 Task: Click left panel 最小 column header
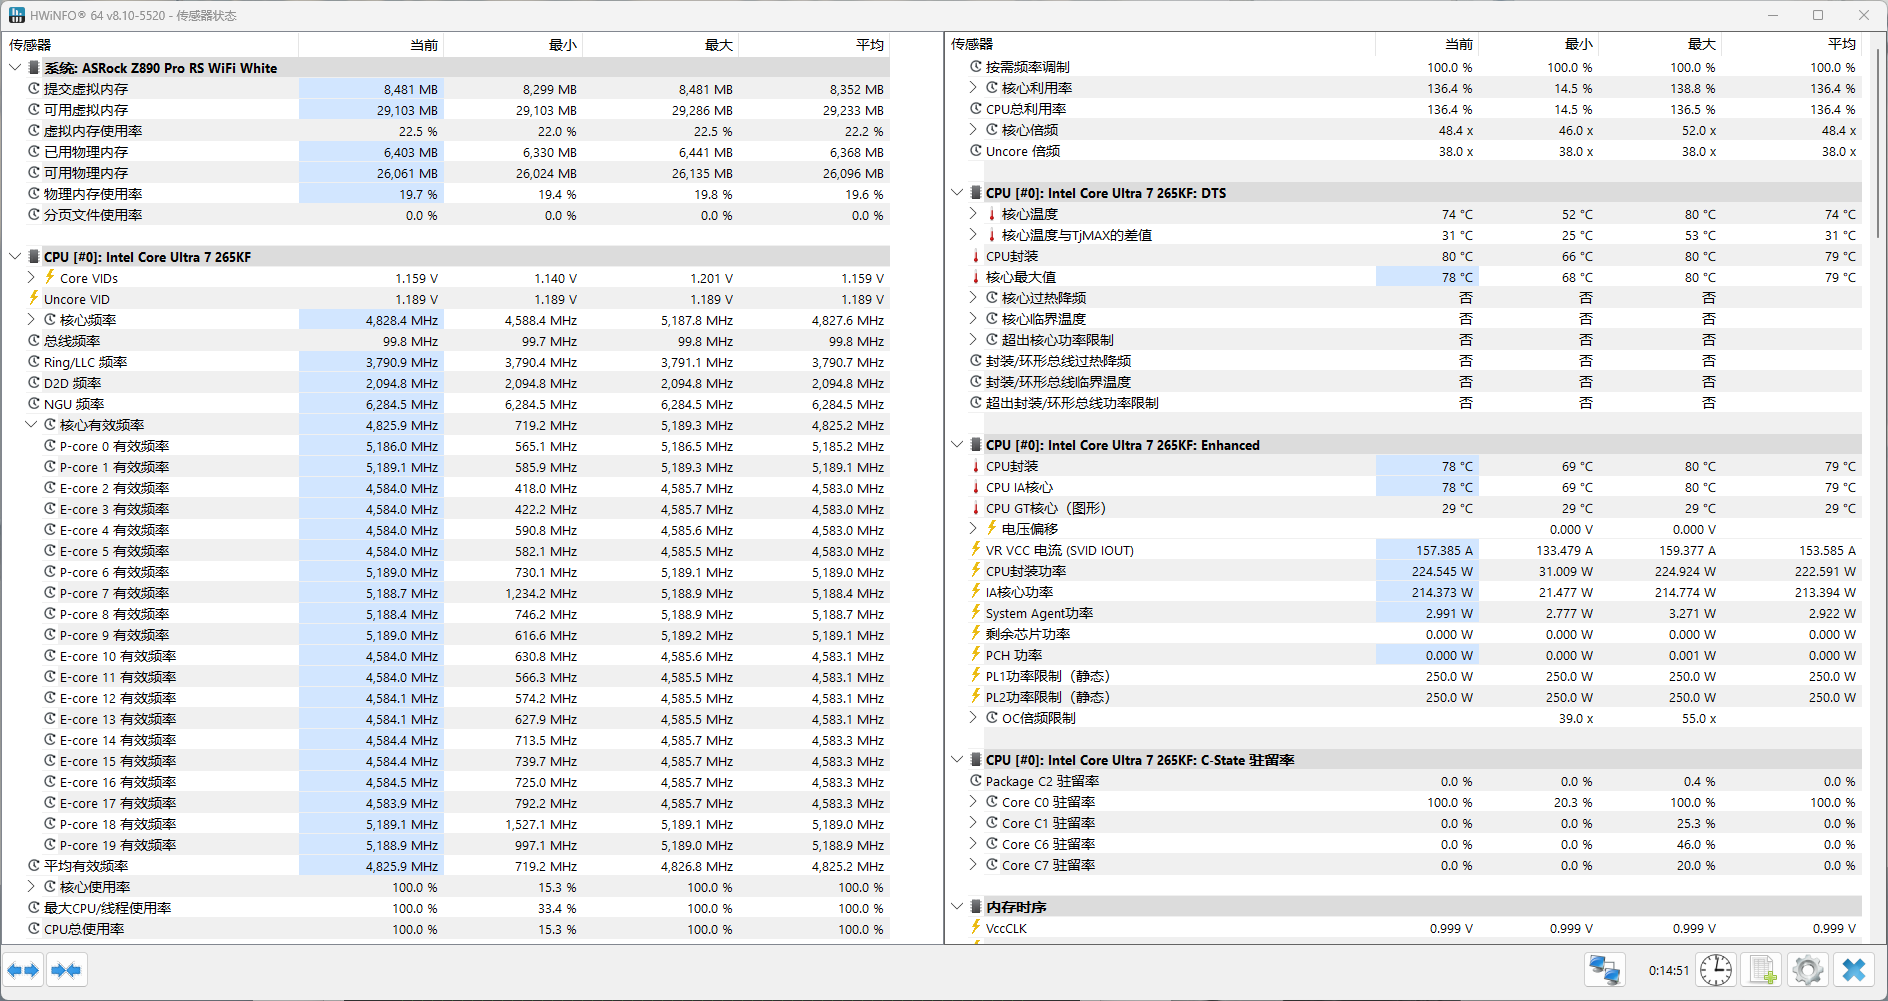click(x=513, y=45)
